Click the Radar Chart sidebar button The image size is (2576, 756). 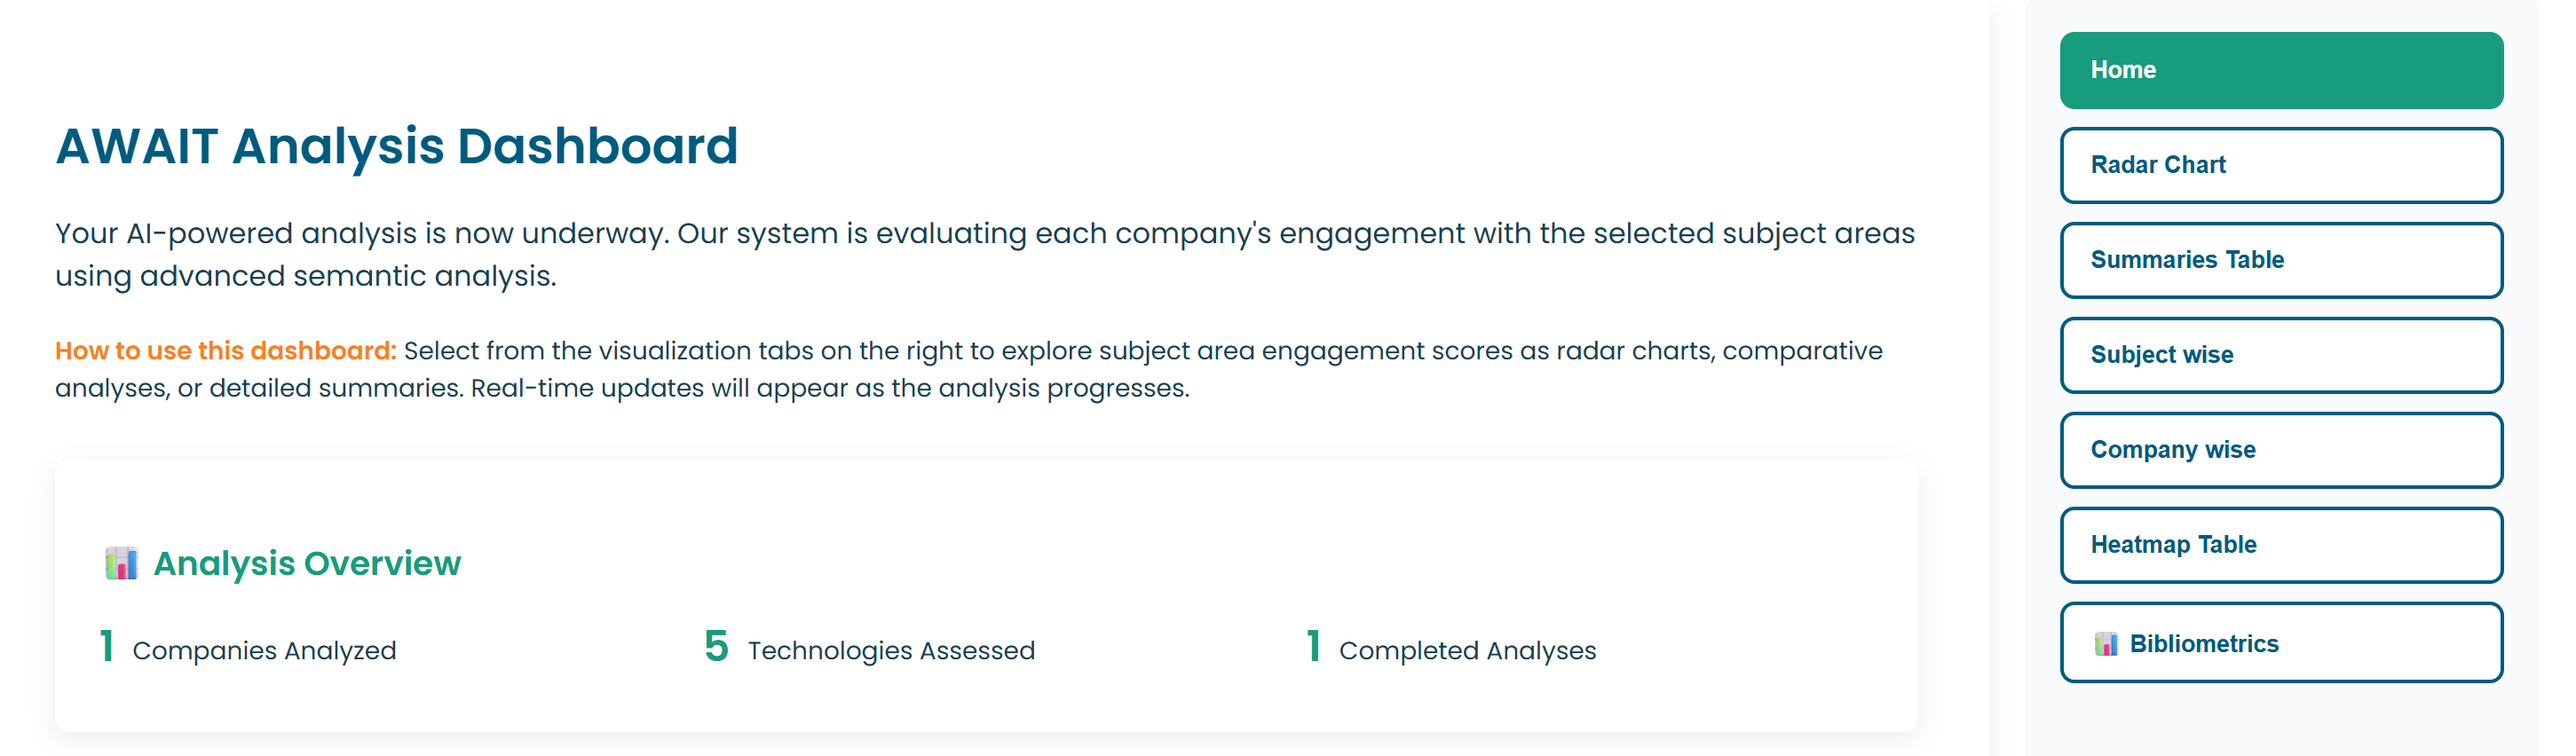click(2280, 165)
